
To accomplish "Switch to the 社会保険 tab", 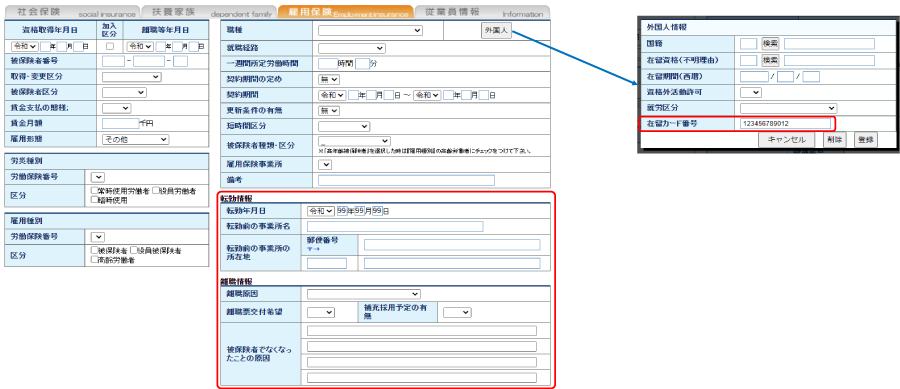I will [72, 12].
